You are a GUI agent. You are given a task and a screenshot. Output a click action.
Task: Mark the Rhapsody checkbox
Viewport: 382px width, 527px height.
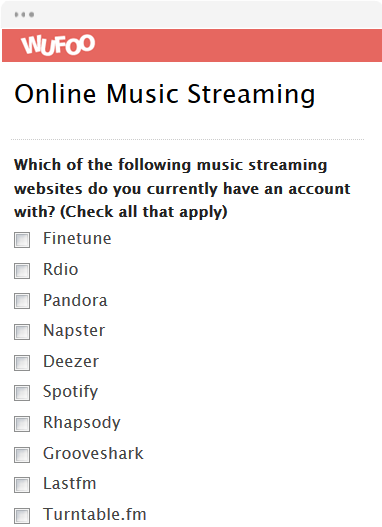click(22, 424)
